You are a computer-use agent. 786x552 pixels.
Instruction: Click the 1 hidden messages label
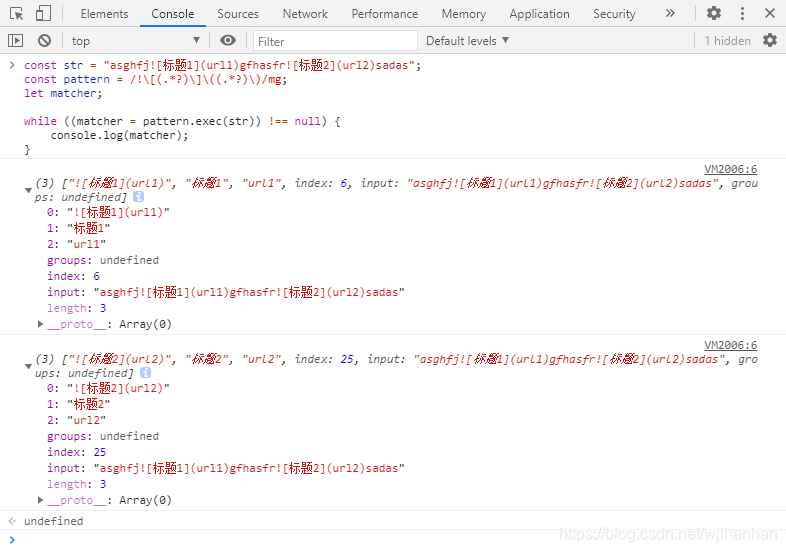point(727,41)
